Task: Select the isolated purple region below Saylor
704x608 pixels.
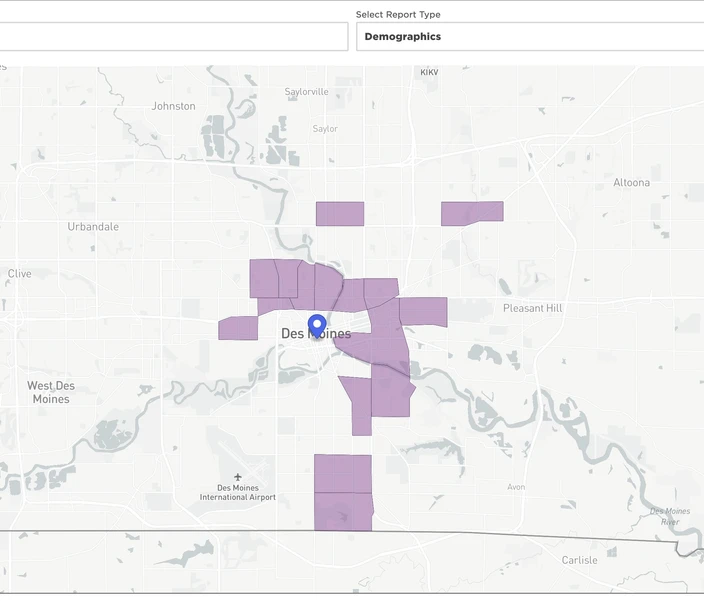Action: tap(340, 213)
